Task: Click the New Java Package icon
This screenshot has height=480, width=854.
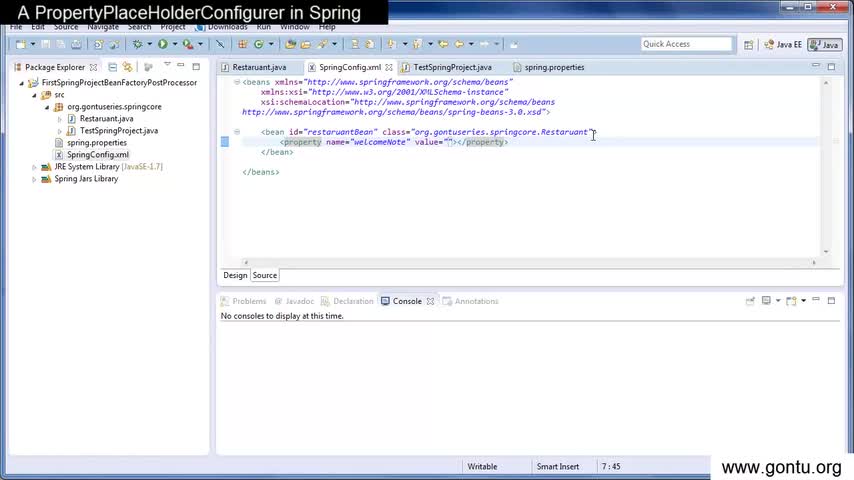Action: point(242,44)
